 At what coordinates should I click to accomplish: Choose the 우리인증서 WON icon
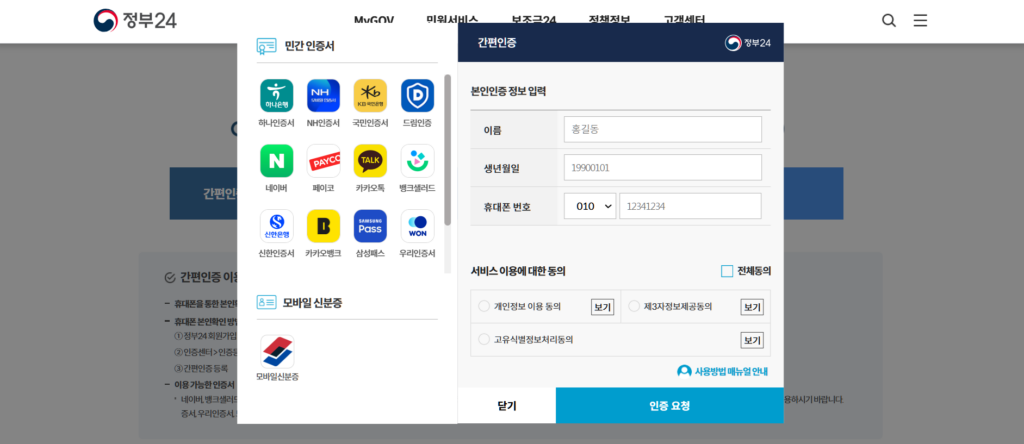point(417,226)
